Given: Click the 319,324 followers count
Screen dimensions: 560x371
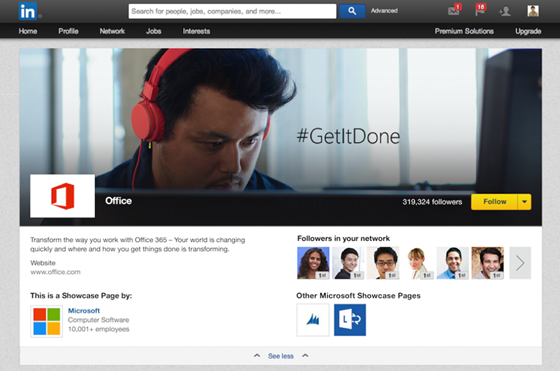Looking at the screenshot, I should (432, 202).
